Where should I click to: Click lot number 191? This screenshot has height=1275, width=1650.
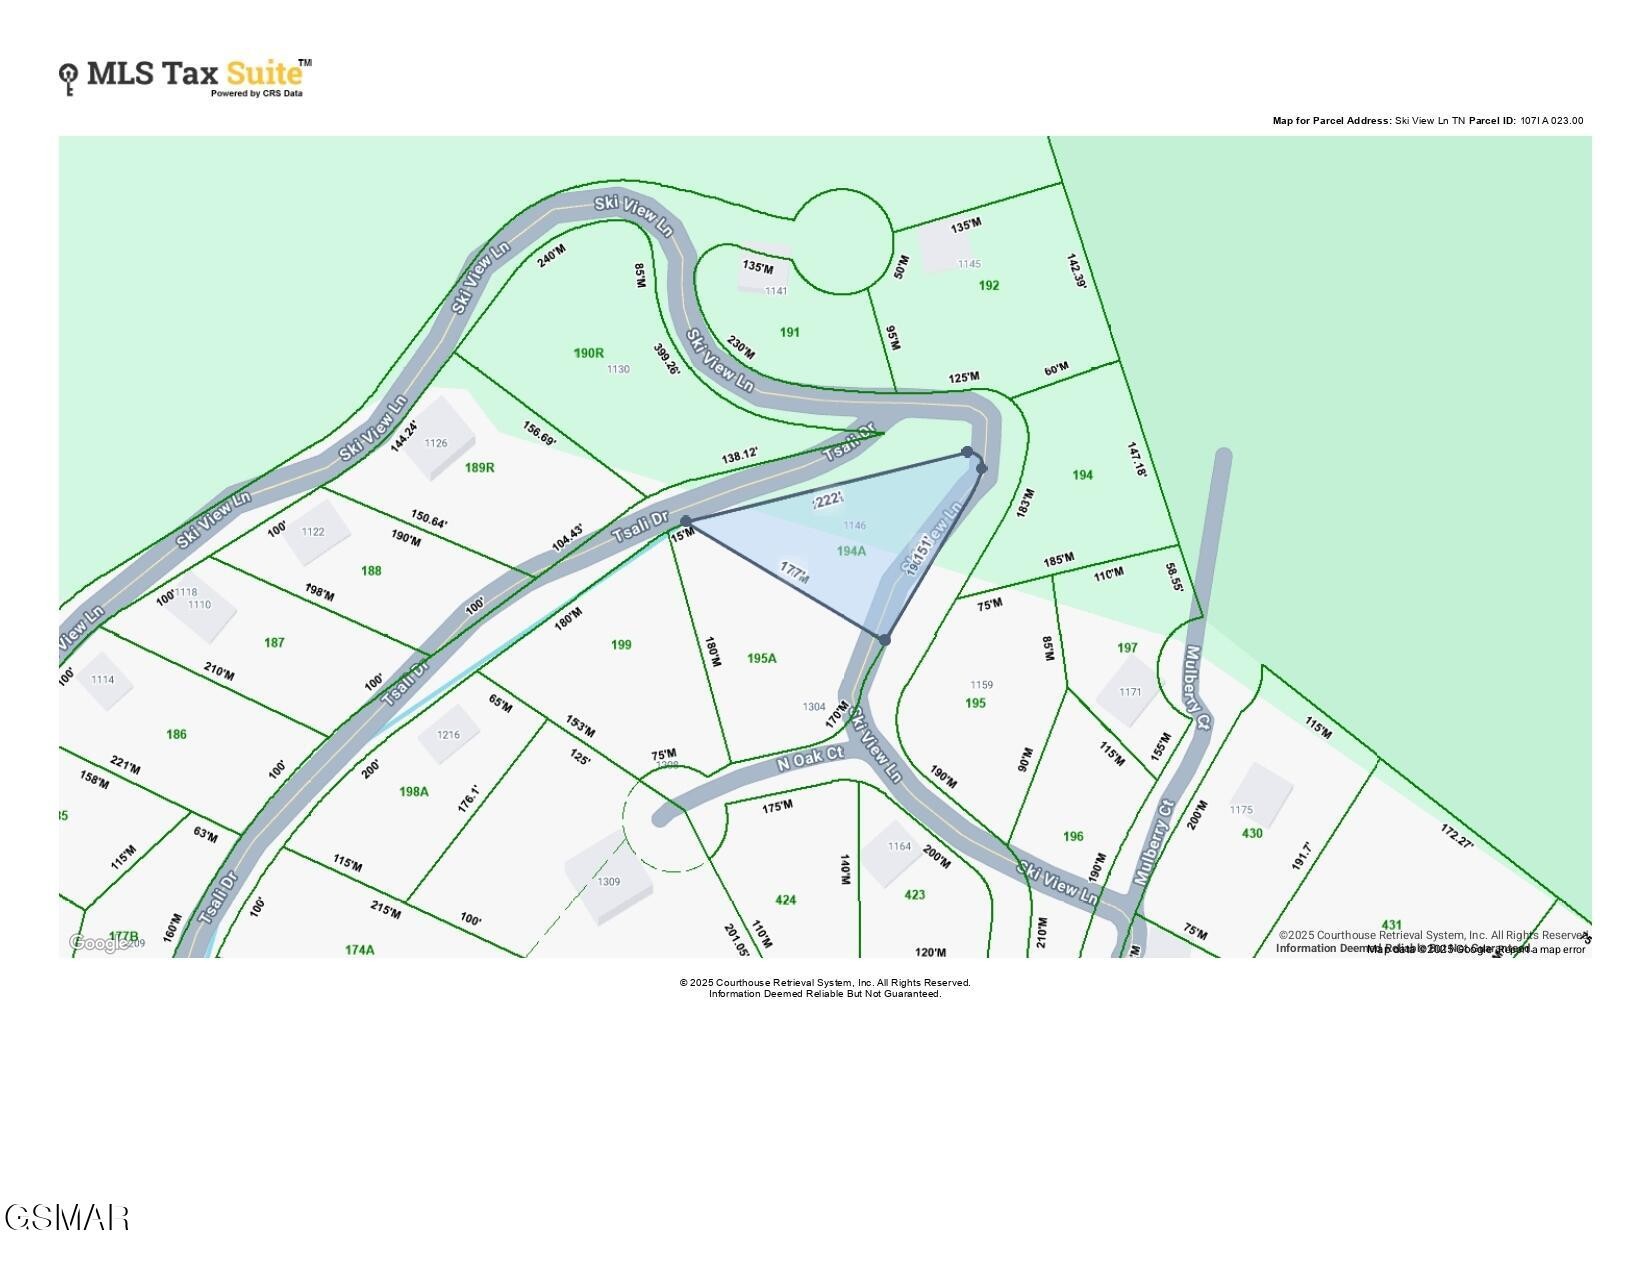pyautogui.click(x=790, y=332)
